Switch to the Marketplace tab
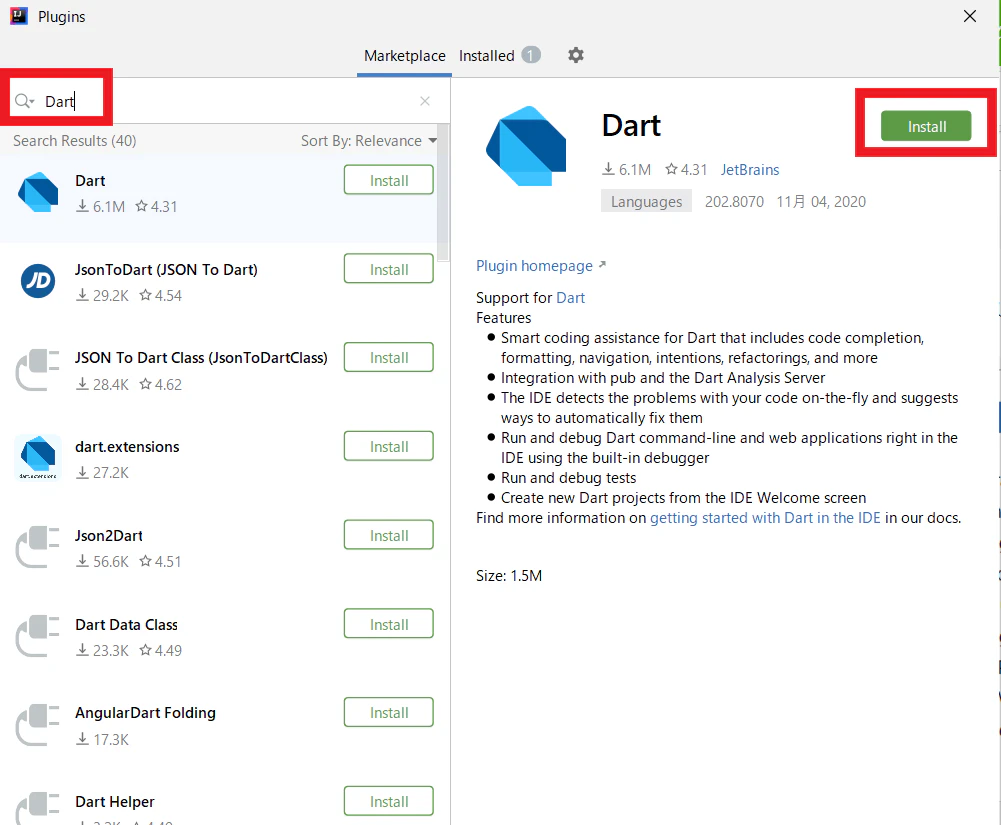 [x=405, y=56]
